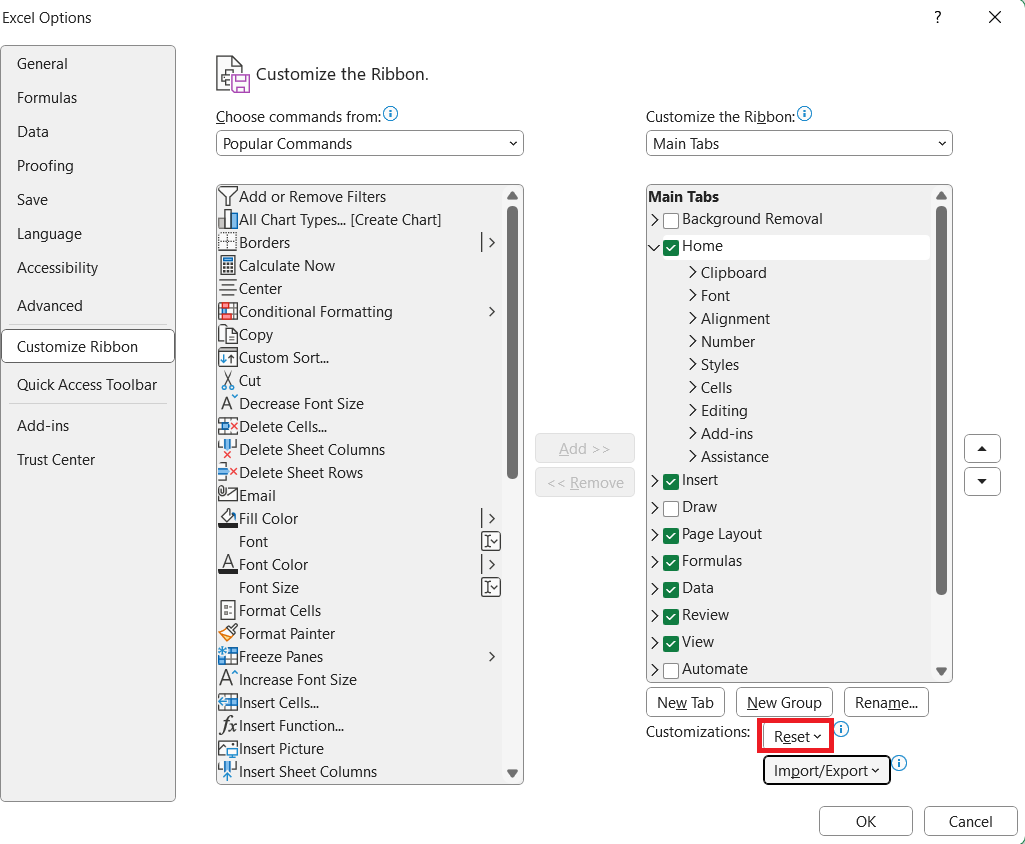The image size is (1025, 844).
Task: Click the Copy command icon
Action: tap(227, 334)
